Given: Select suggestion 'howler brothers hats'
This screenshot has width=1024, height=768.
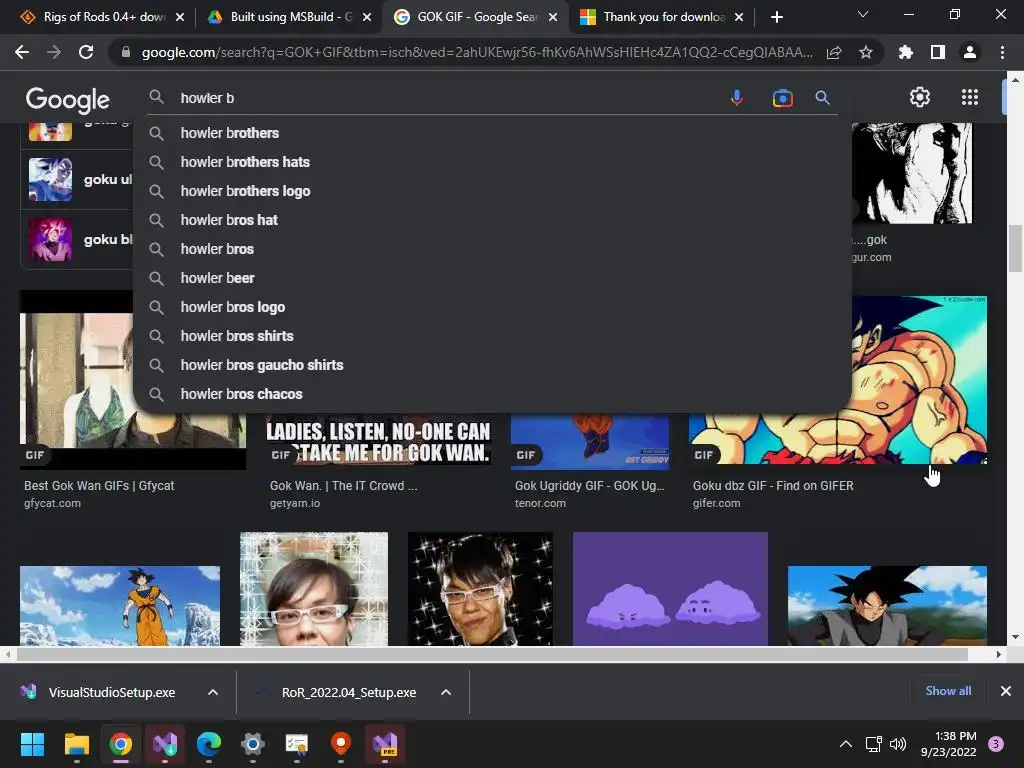Looking at the screenshot, I should coord(492,162).
